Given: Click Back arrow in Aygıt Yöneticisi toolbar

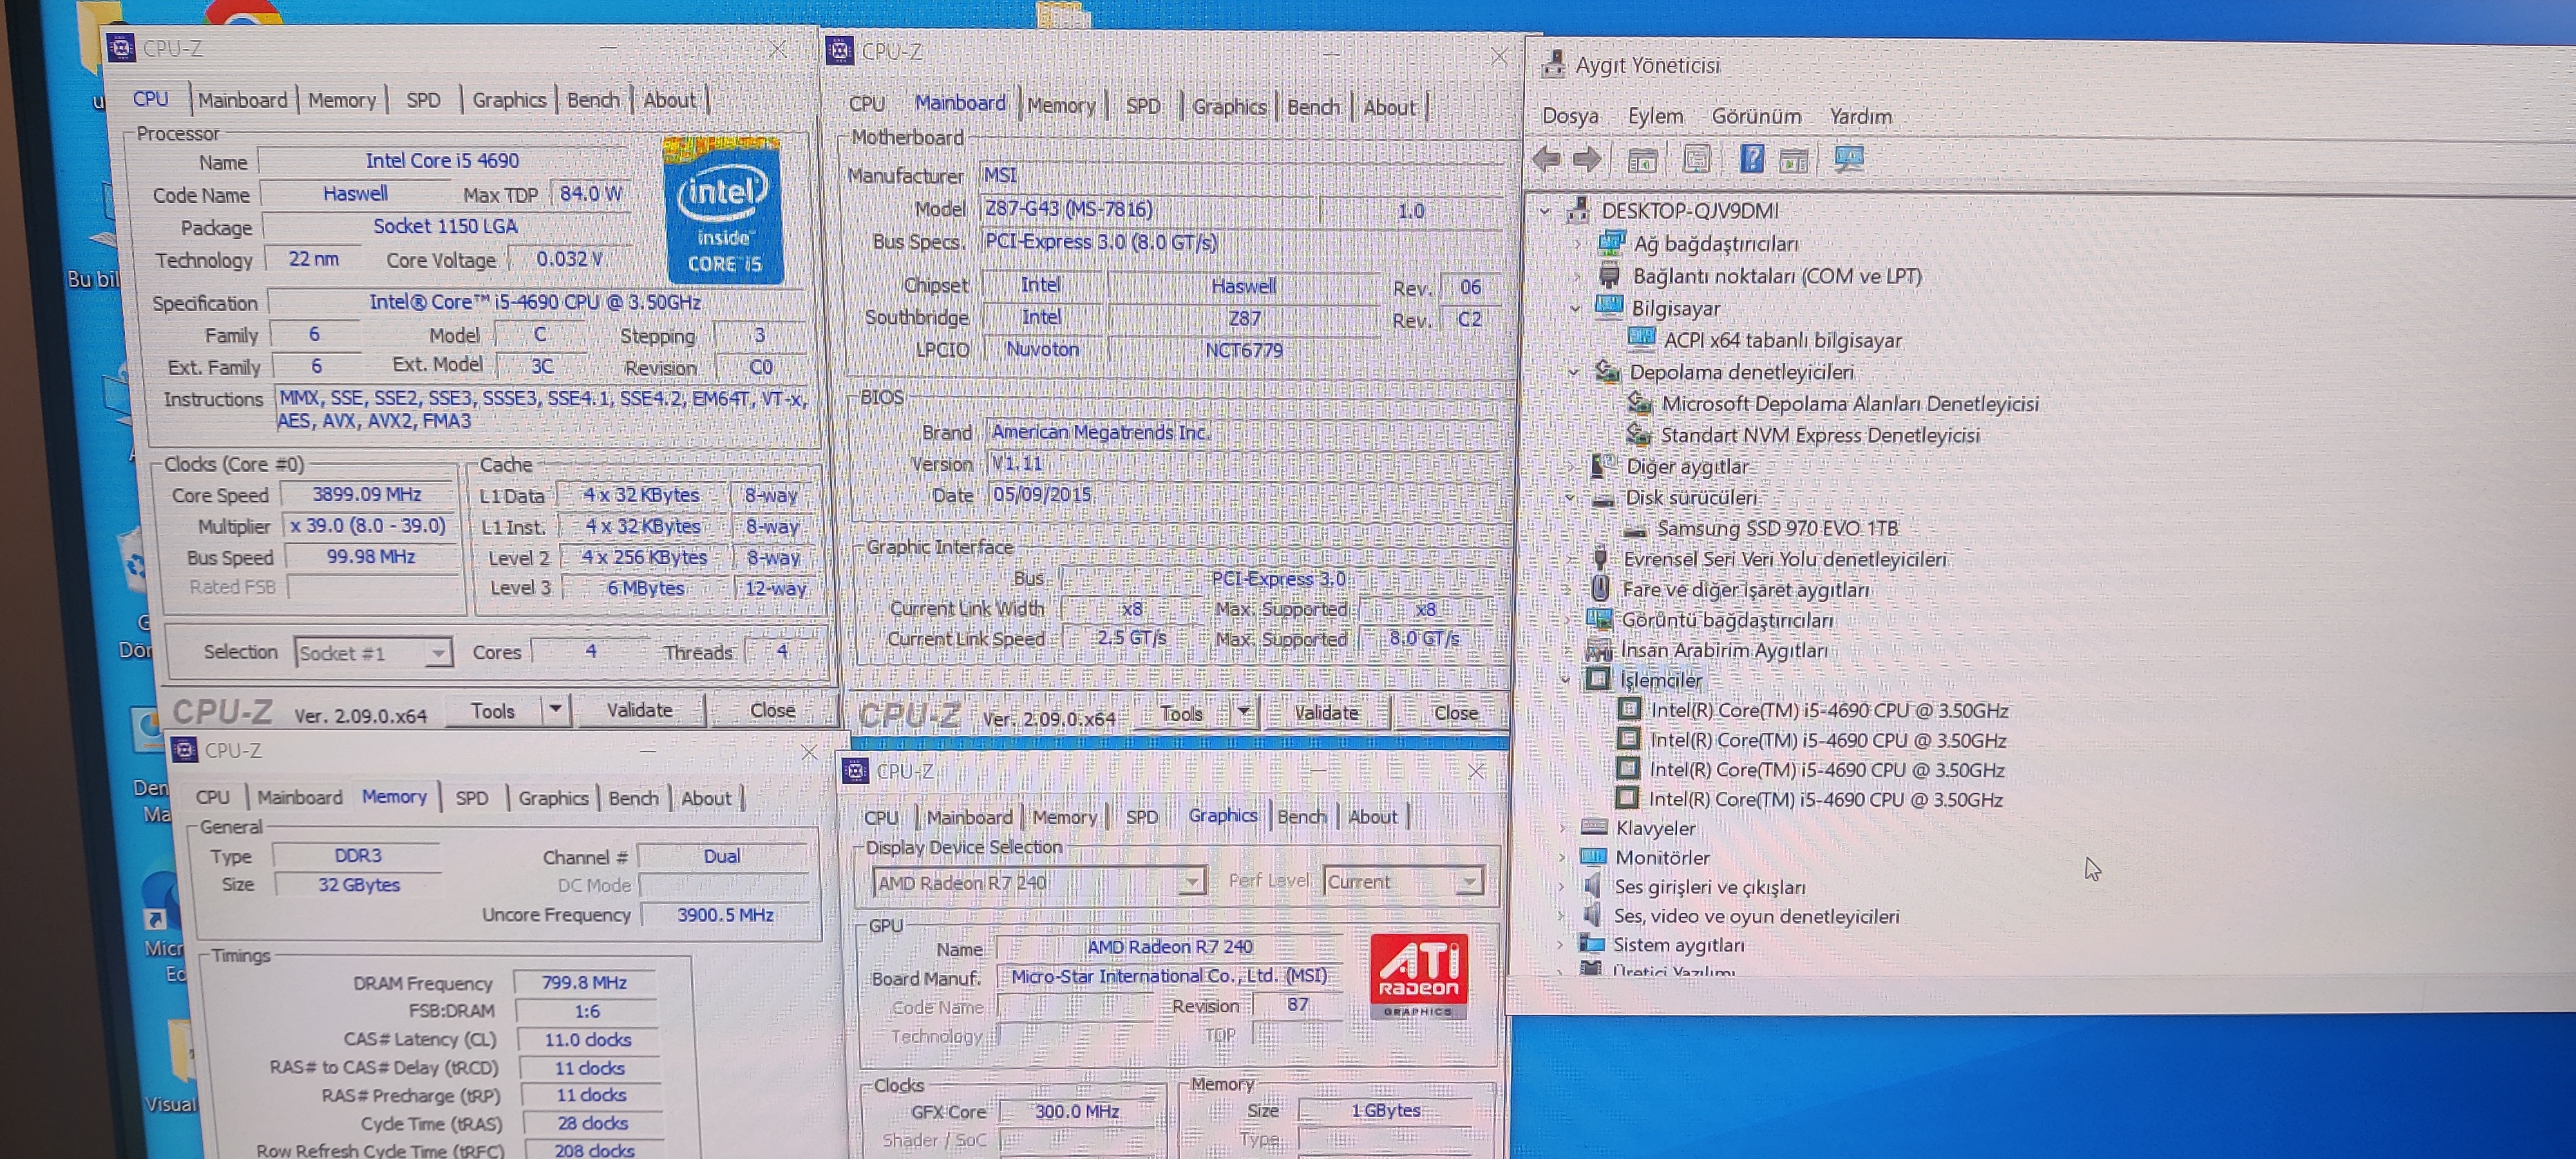Looking at the screenshot, I should coord(1546,159).
